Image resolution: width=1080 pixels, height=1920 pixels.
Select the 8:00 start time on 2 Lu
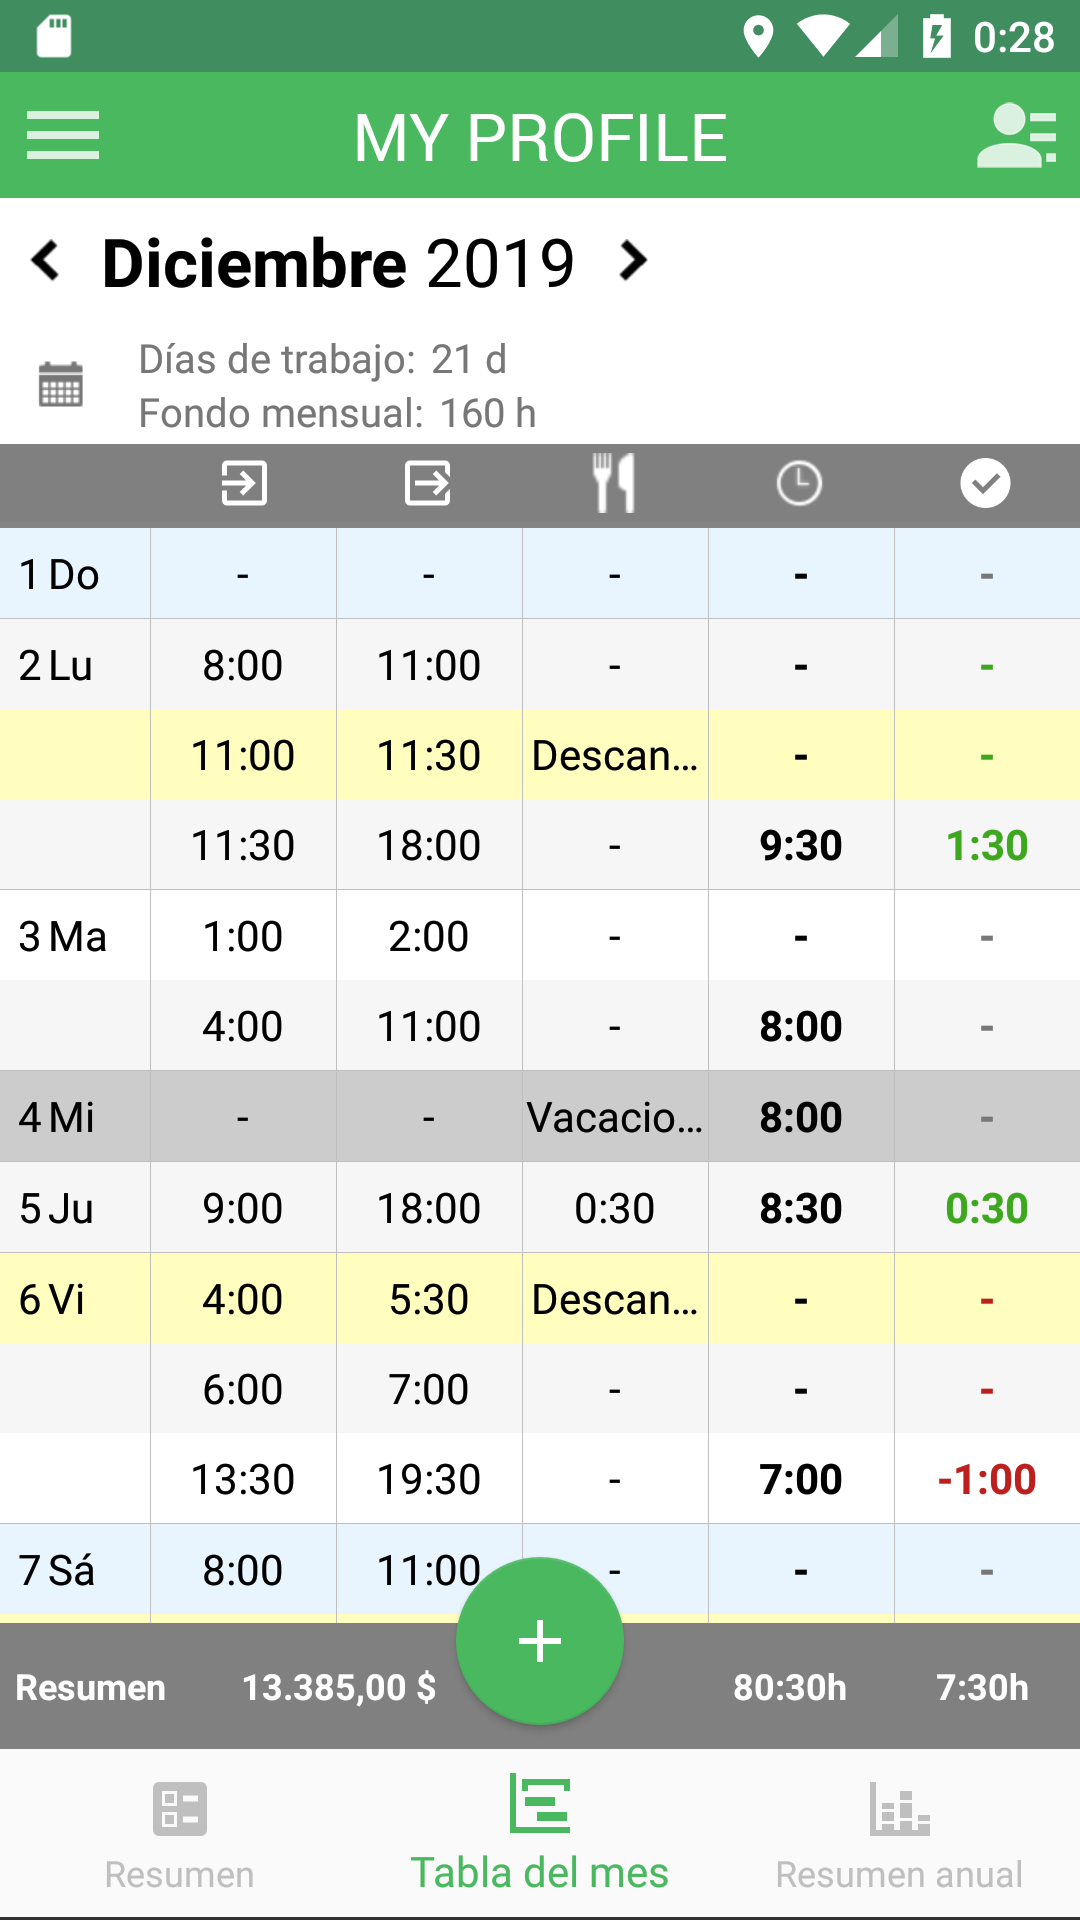(x=243, y=665)
